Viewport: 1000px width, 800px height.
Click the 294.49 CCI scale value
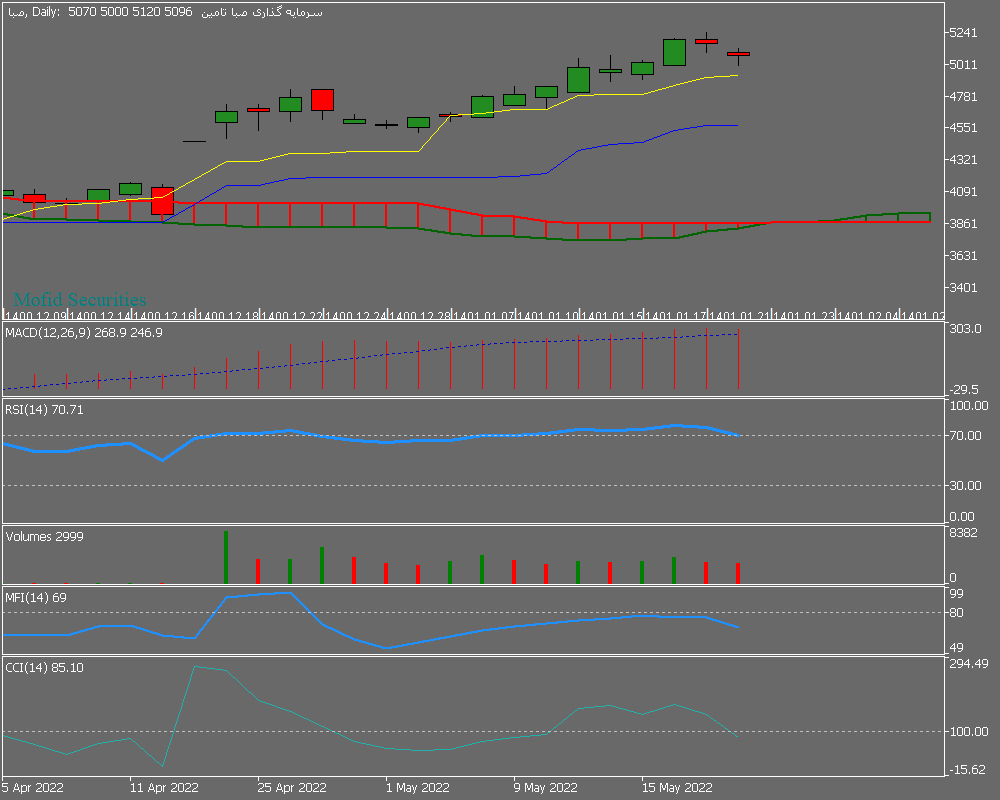point(969,664)
